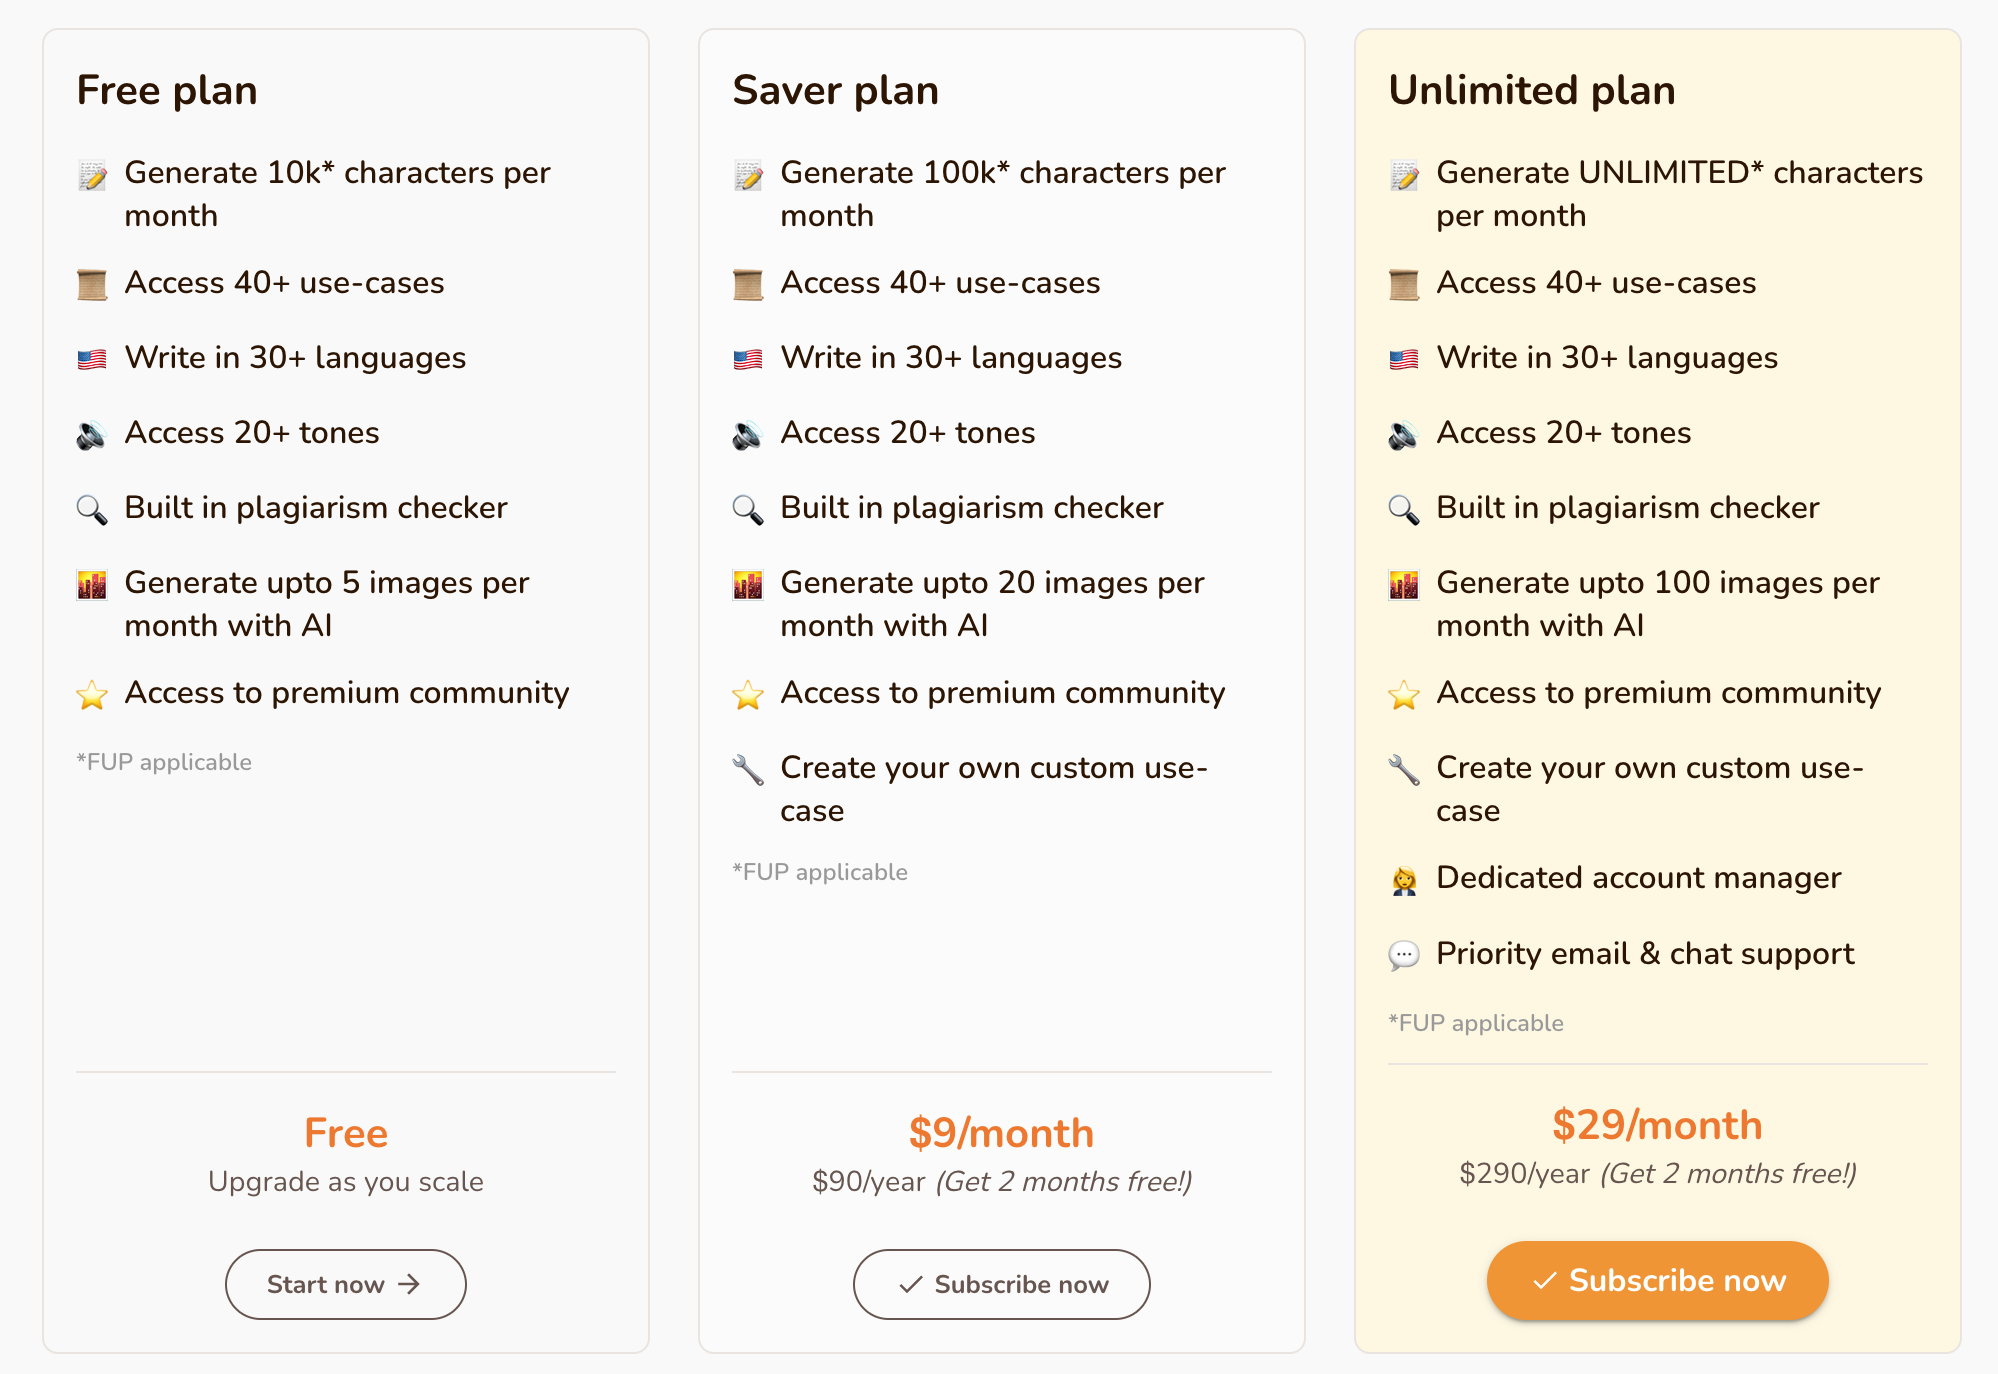Click the speech bubble priority support icon
The height and width of the screenshot is (1374, 1998).
point(1404,956)
